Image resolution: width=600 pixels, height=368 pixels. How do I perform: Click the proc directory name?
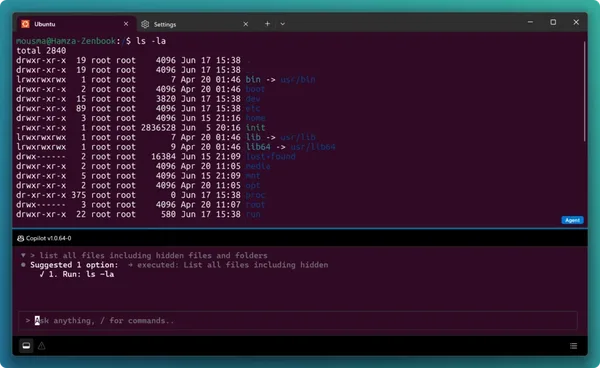pos(255,195)
